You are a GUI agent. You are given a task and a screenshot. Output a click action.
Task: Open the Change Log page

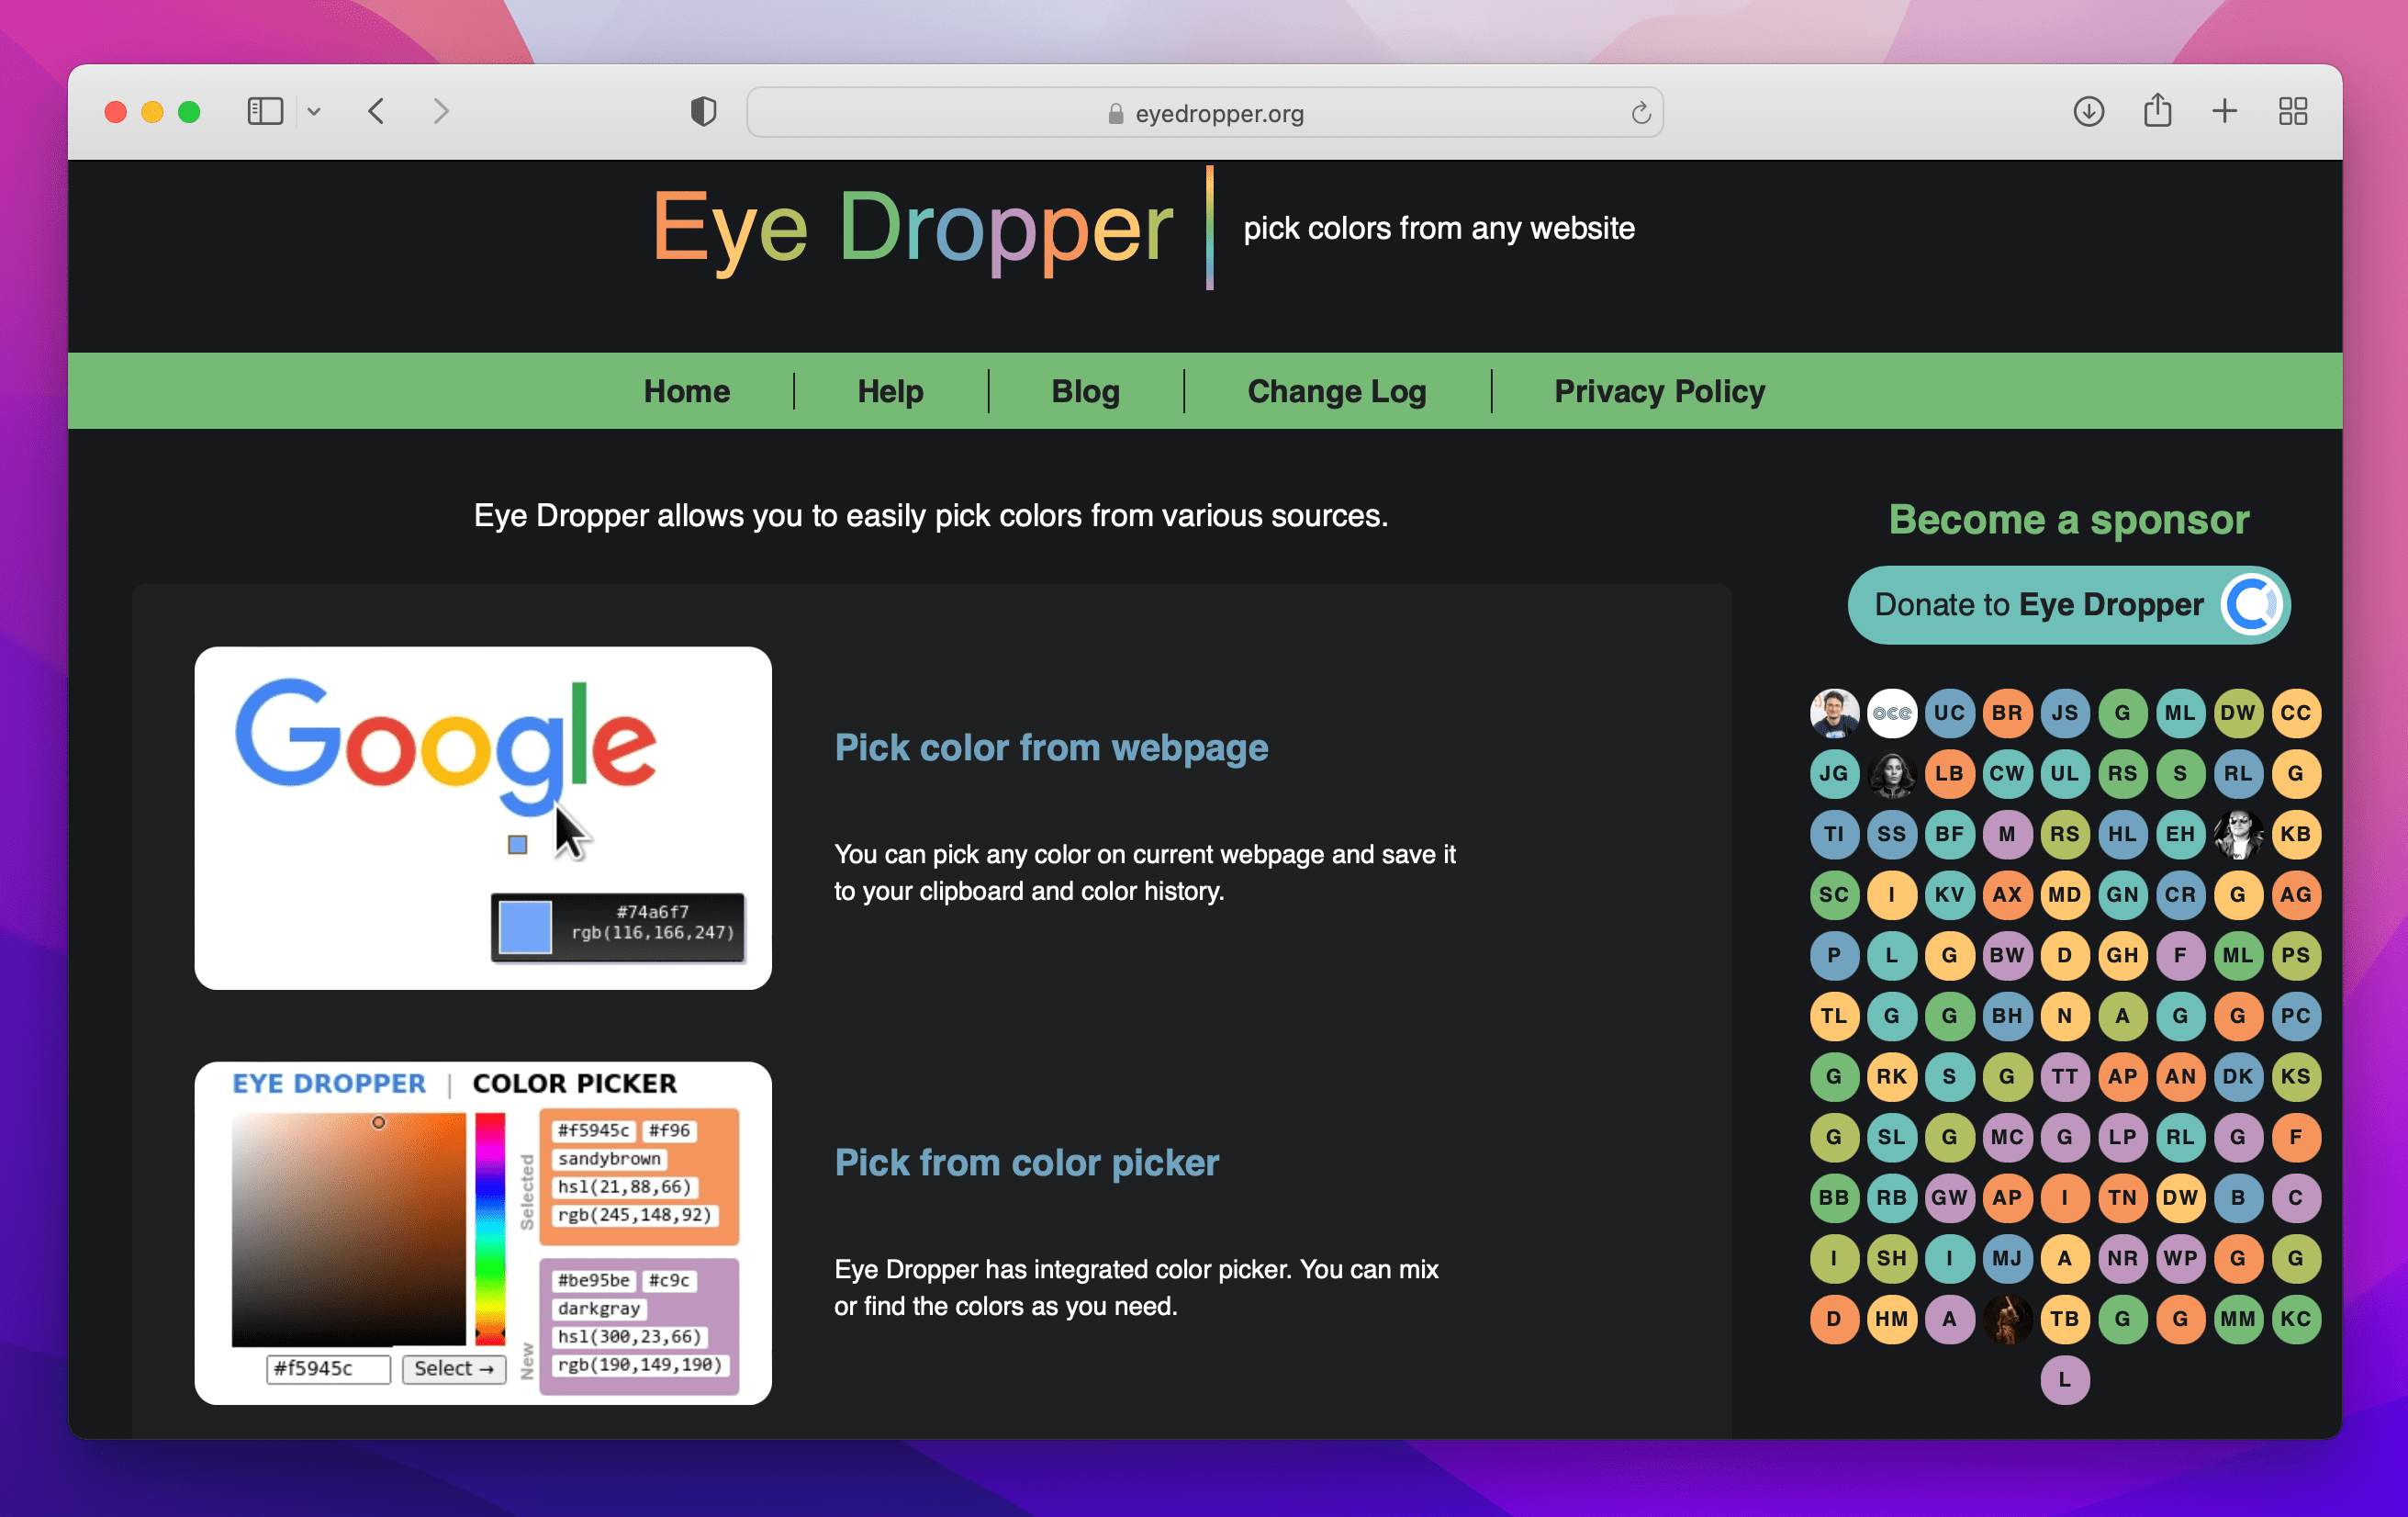point(1337,391)
